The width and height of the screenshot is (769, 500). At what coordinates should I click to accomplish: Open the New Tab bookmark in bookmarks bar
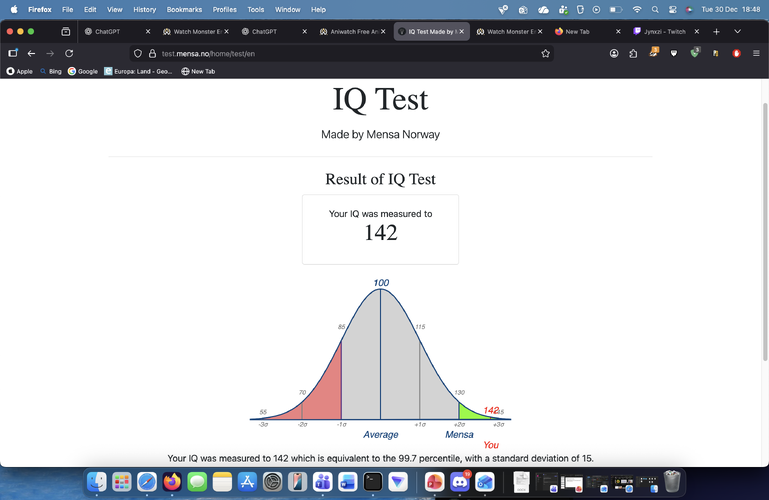(198, 72)
